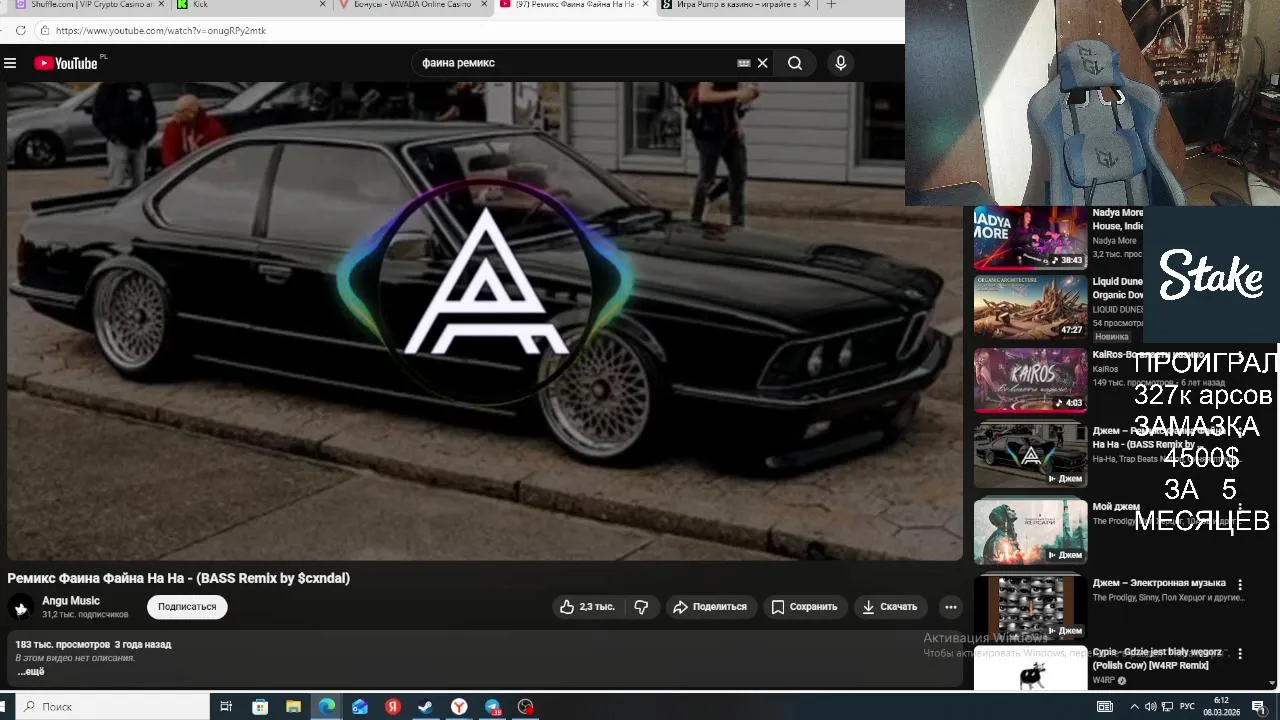This screenshot has height=720, width=1280.
Task: Open Джем – Электронная музыка thumbnail
Action: 1030,607
